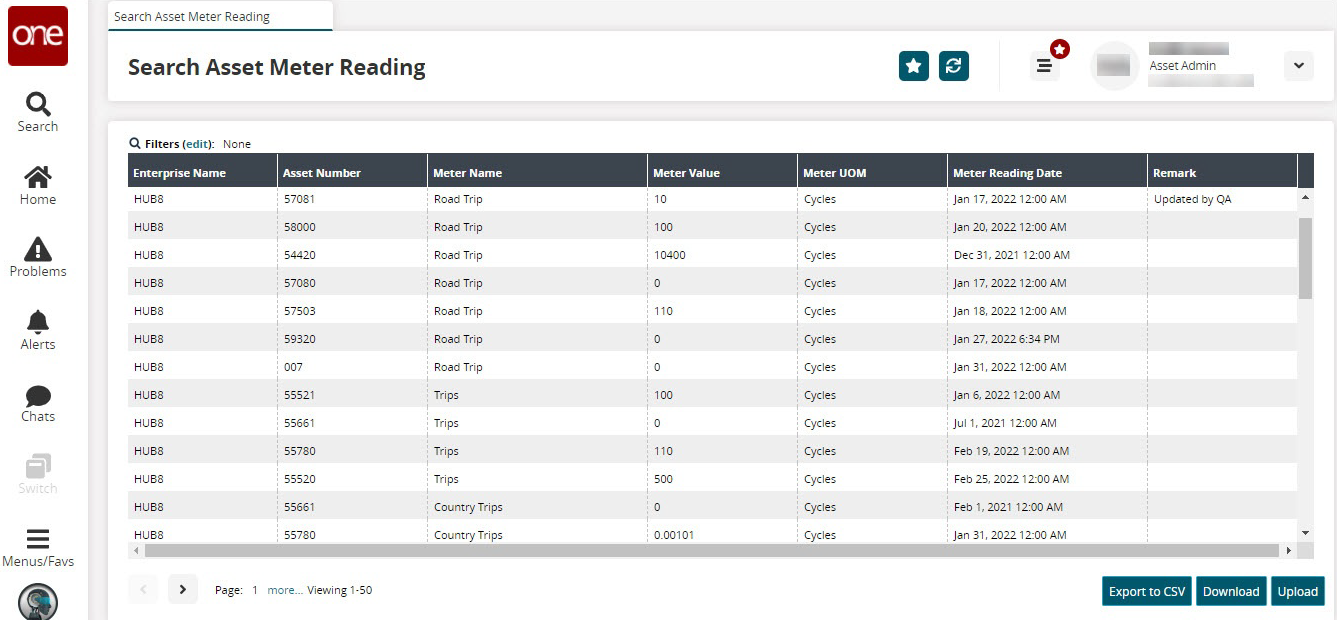
Task: Sort by Remark column header
Action: [x=1222, y=173]
